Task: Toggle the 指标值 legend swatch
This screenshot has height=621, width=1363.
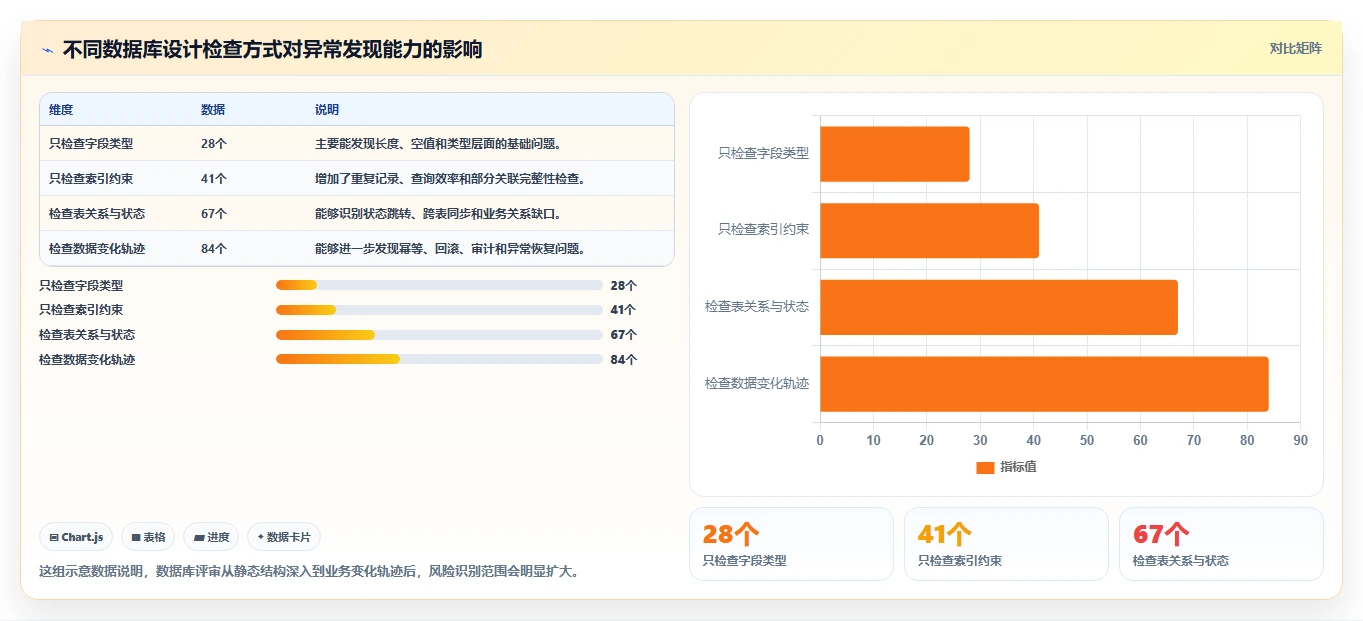Action: tap(985, 467)
